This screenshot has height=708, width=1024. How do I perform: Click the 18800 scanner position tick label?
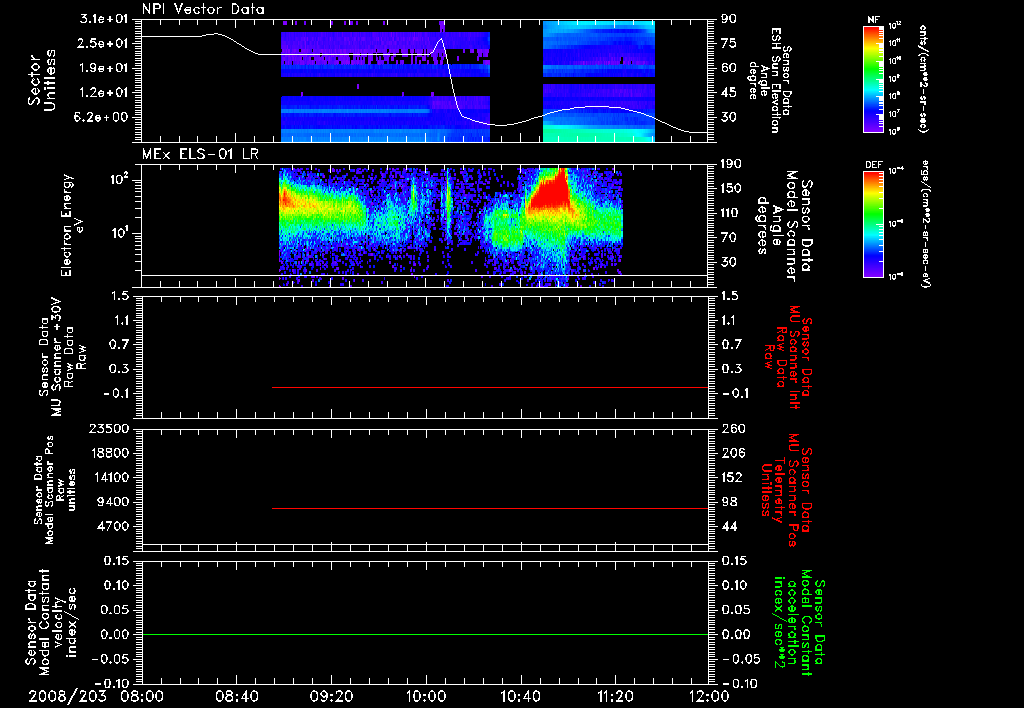pyautogui.click(x=108, y=453)
